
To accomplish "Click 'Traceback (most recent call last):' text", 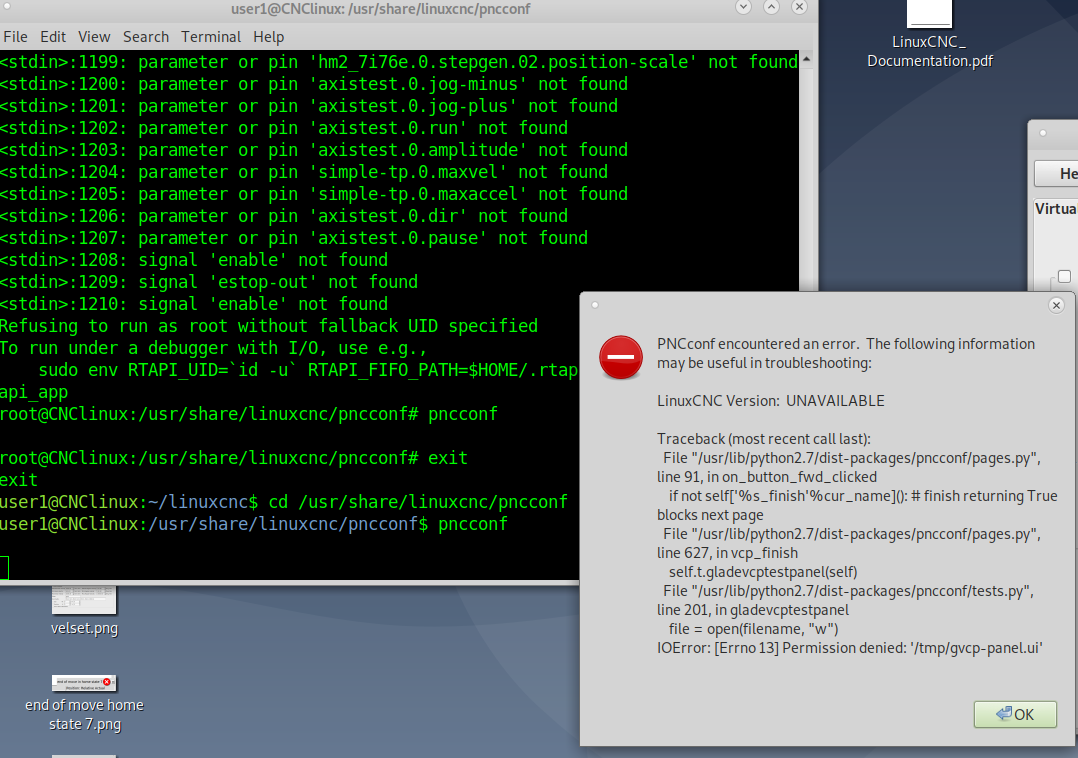I will [764, 439].
